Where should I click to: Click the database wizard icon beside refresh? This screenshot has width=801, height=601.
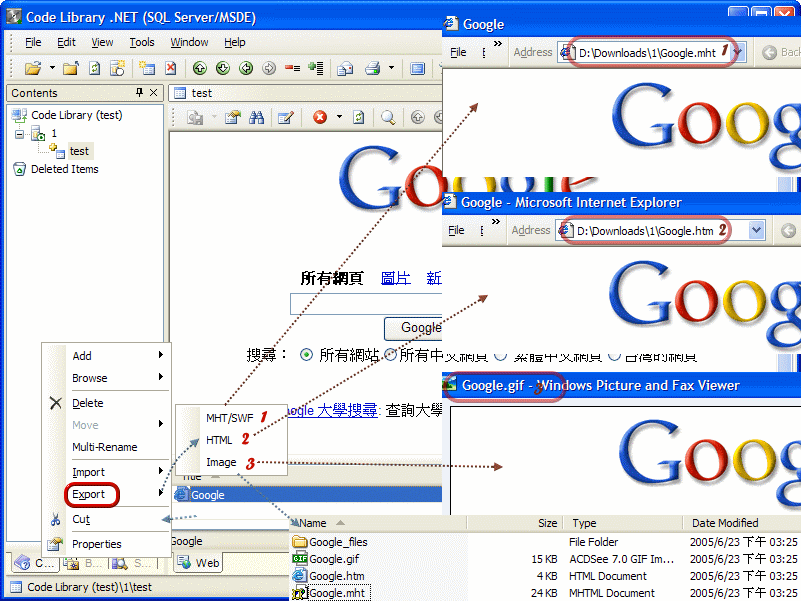coord(117,67)
